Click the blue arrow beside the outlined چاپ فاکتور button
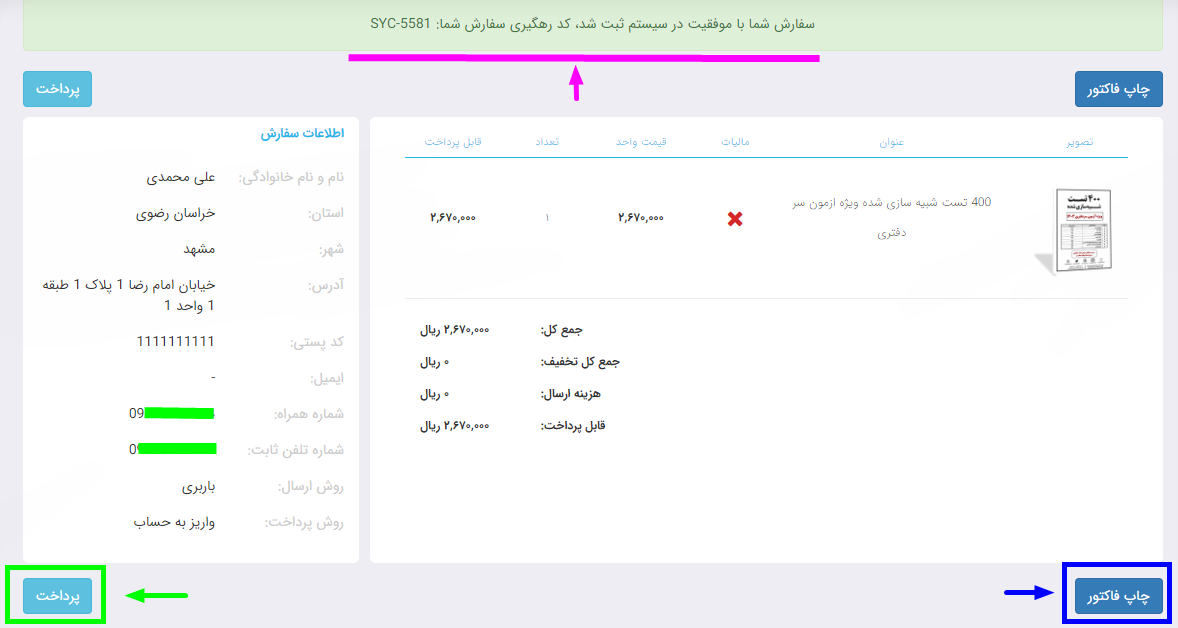The height and width of the screenshot is (628, 1178). click(1029, 593)
